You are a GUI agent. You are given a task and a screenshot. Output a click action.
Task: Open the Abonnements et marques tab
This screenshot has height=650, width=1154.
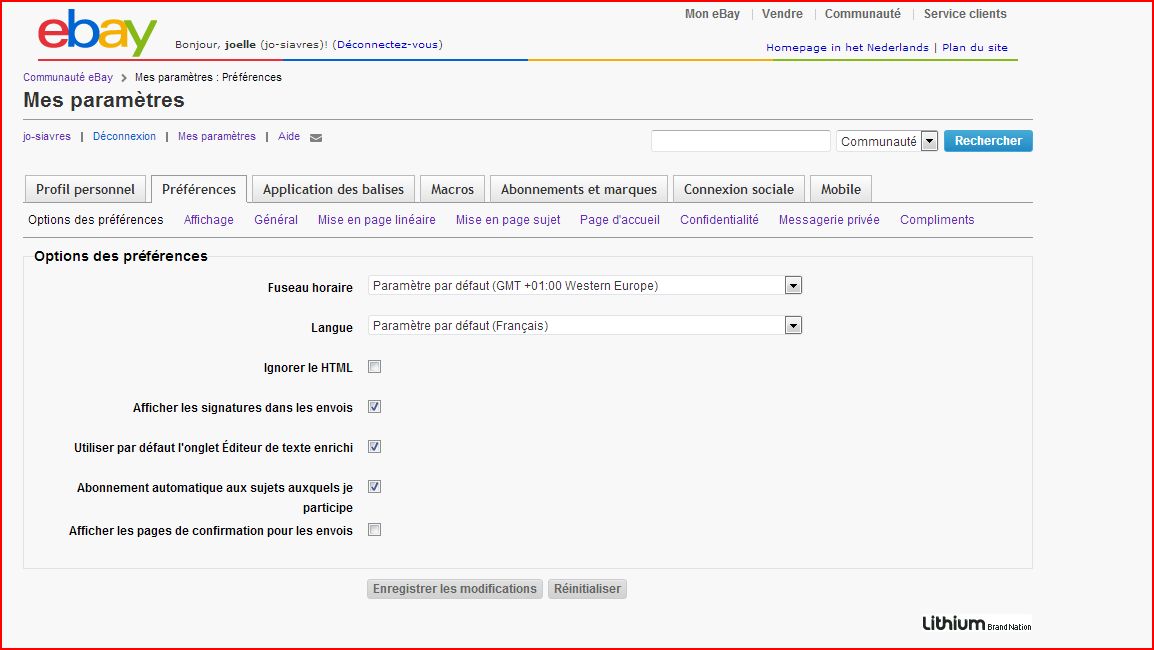(x=579, y=189)
